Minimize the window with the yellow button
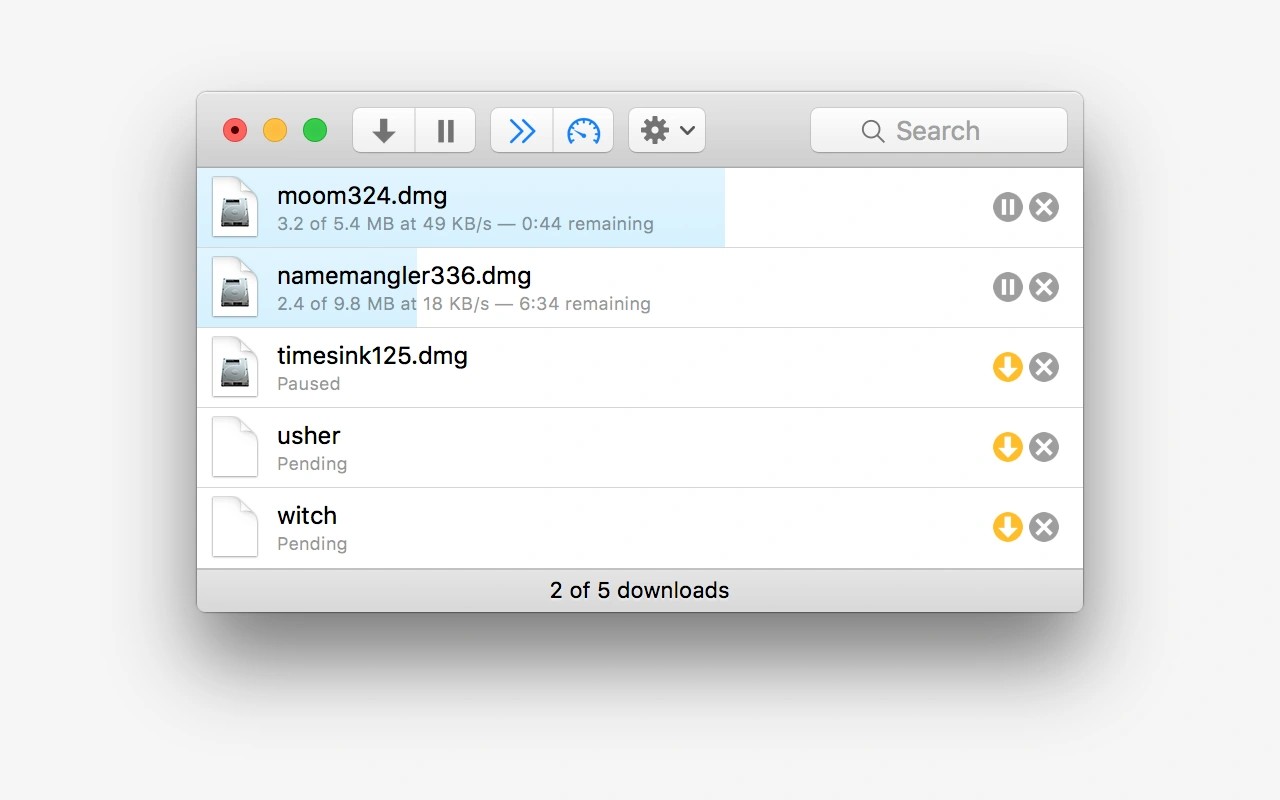Image resolution: width=1280 pixels, height=800 pixels. pos(275,130)
